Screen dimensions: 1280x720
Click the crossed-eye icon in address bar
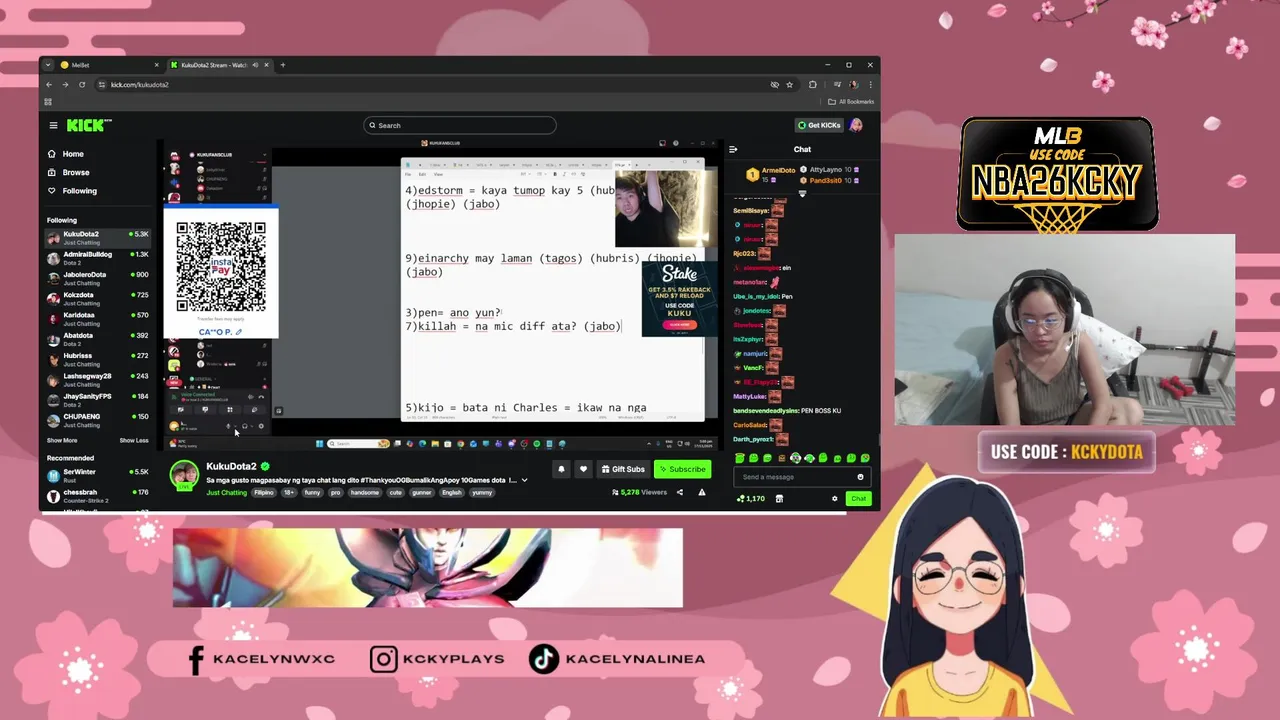[774, 84]
